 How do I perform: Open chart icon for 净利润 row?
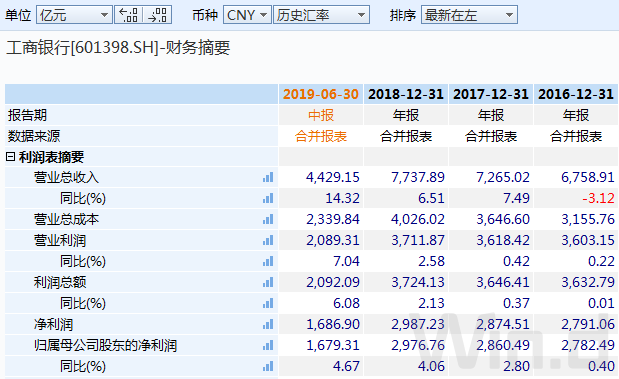pyautogui.click(x=268, y=325)
